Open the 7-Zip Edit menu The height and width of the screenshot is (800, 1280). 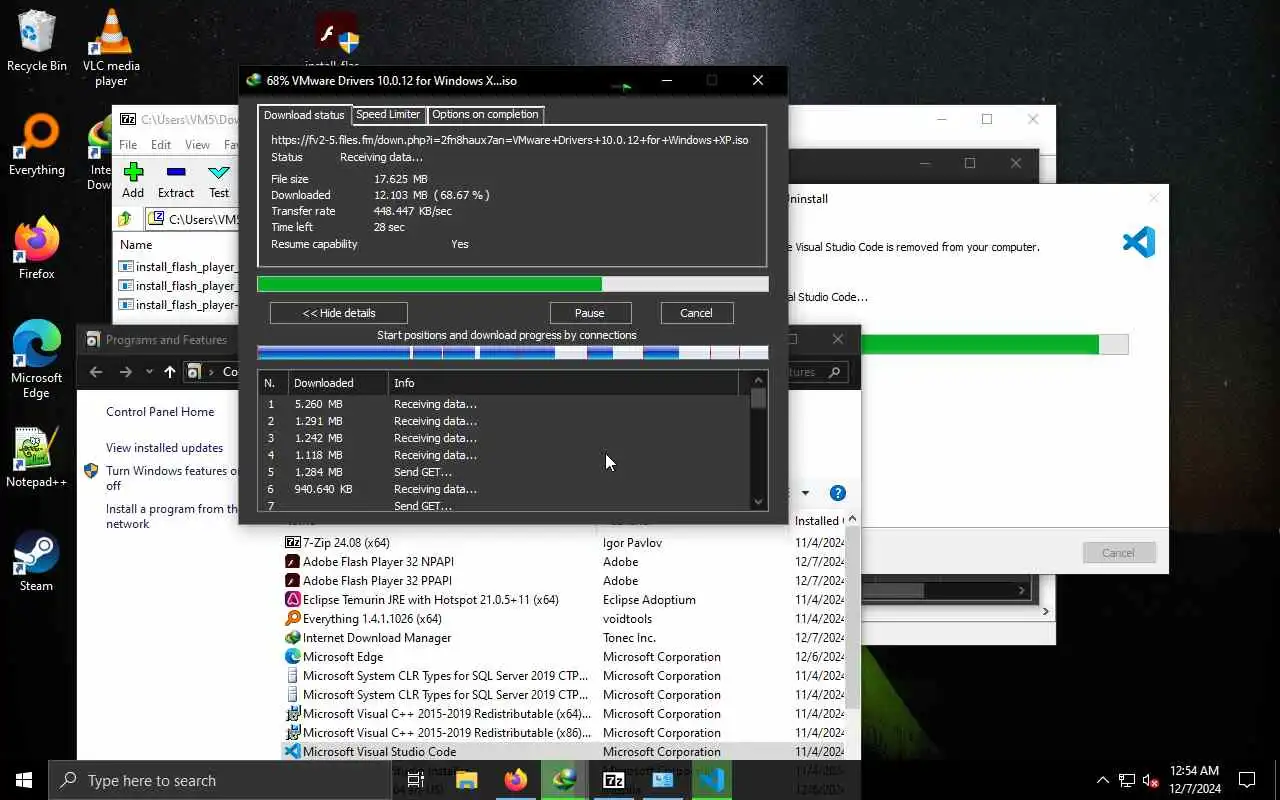tap(161, 145)
